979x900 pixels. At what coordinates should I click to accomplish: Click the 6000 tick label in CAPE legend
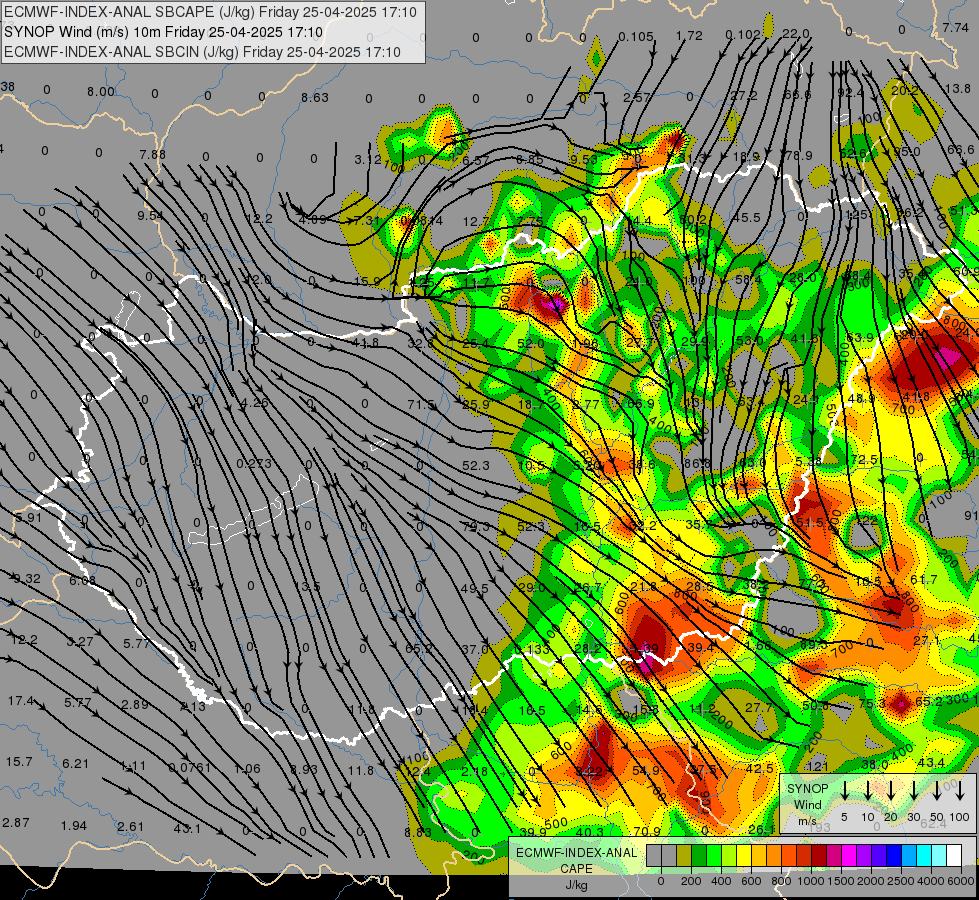coord(960,881)
